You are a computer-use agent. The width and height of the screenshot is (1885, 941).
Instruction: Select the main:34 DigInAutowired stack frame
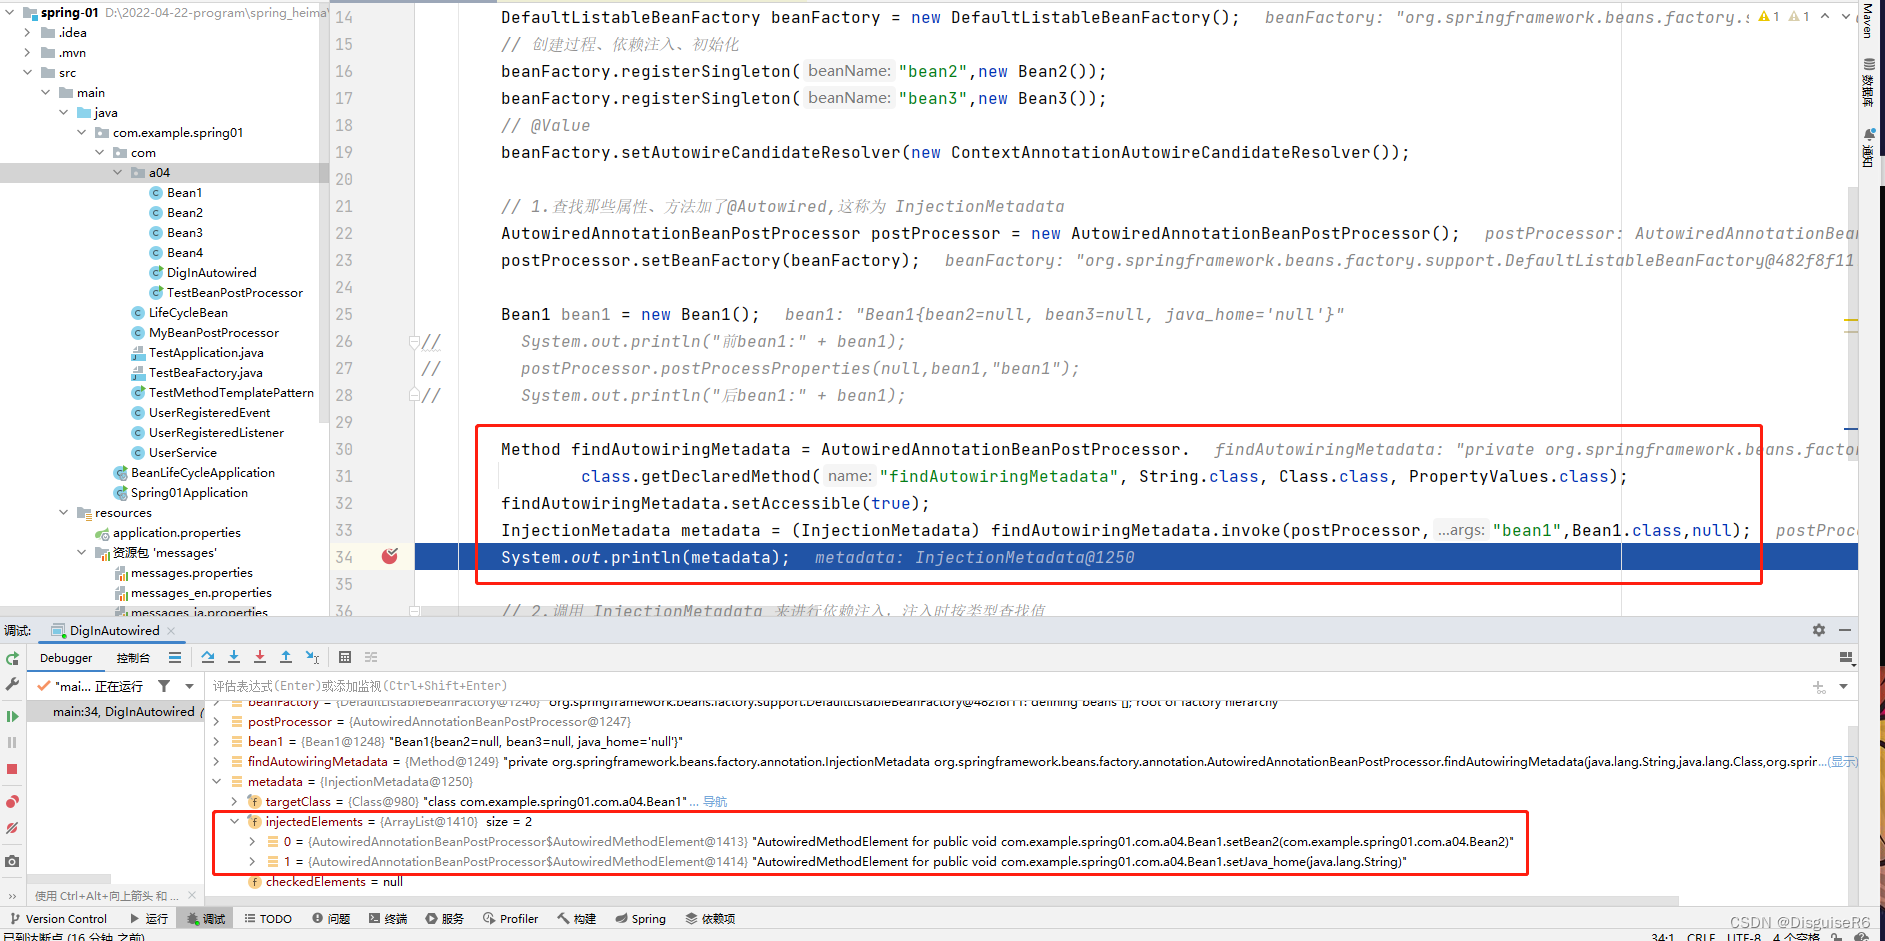point(115,712)
